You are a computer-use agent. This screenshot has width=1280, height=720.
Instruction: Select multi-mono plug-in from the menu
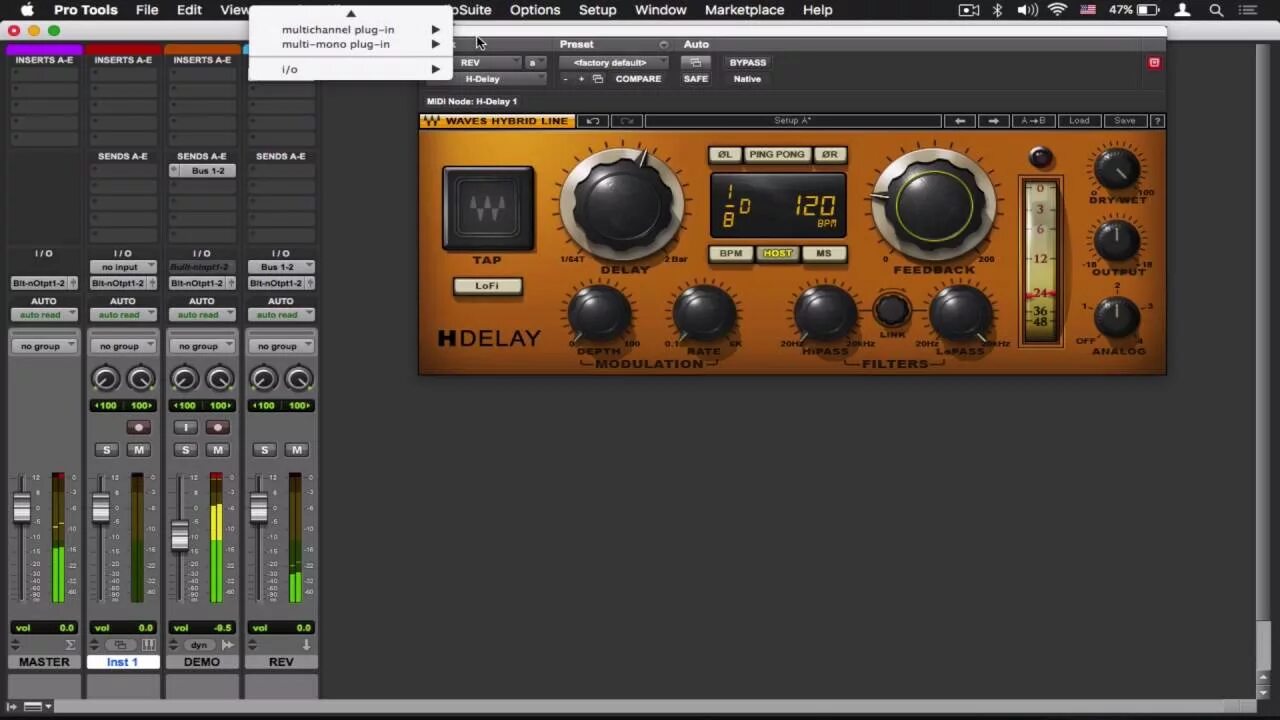(x=336, y=44)
